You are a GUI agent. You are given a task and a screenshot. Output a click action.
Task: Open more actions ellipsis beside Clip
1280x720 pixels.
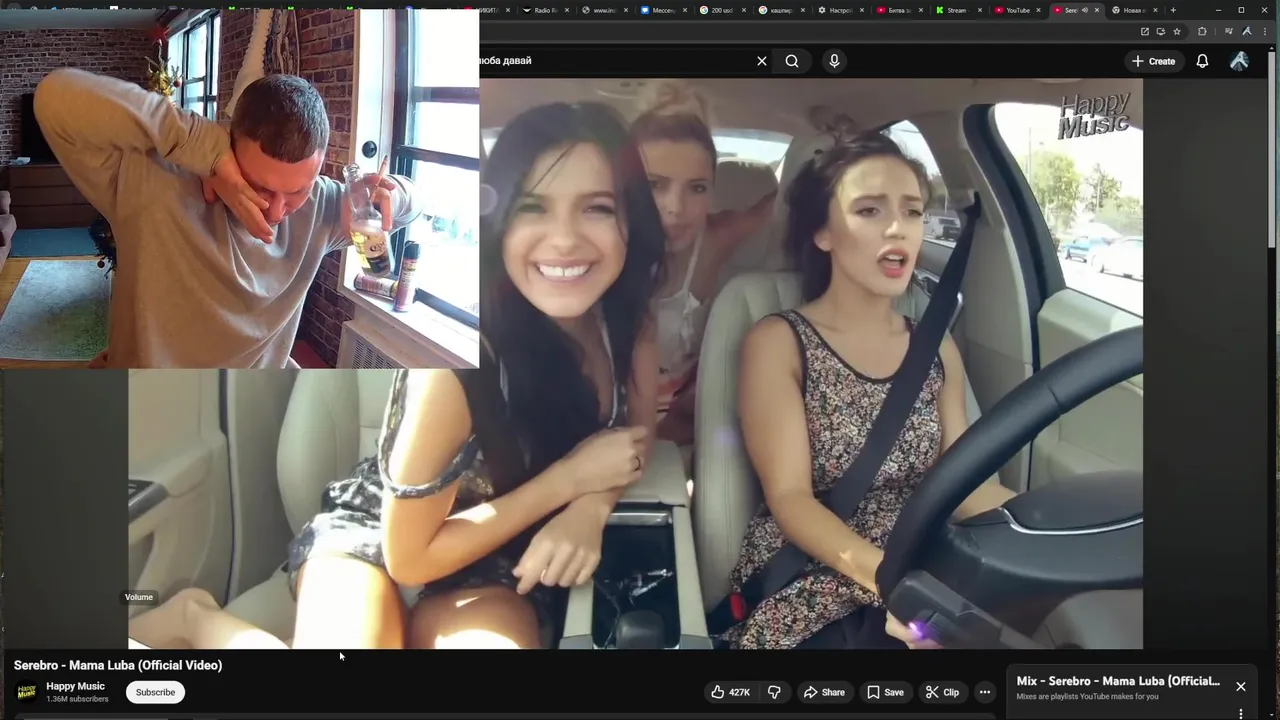pyautogui.click(x=985, y=692)
